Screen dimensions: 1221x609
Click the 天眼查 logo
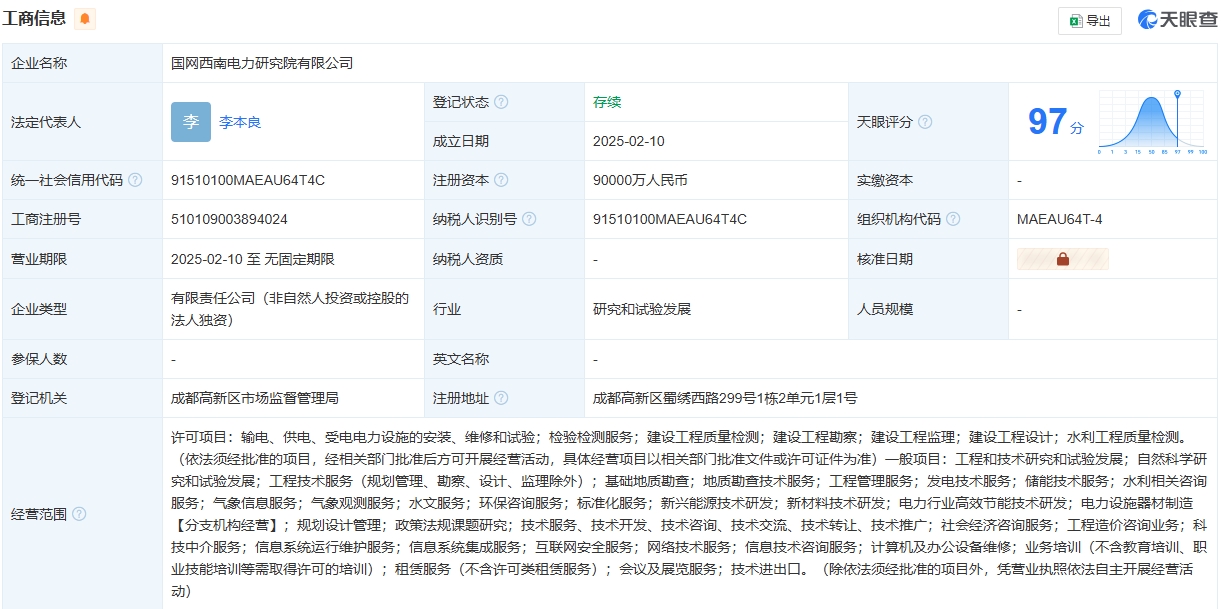pos(1177,18)
